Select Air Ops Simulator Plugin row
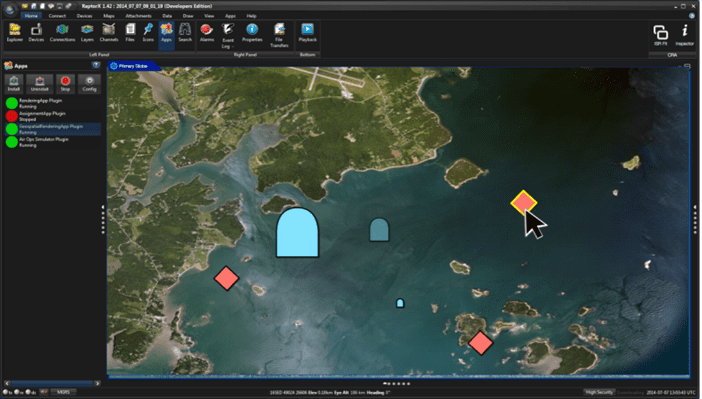This screenshot has height=399, width=702. coord(52,142)
